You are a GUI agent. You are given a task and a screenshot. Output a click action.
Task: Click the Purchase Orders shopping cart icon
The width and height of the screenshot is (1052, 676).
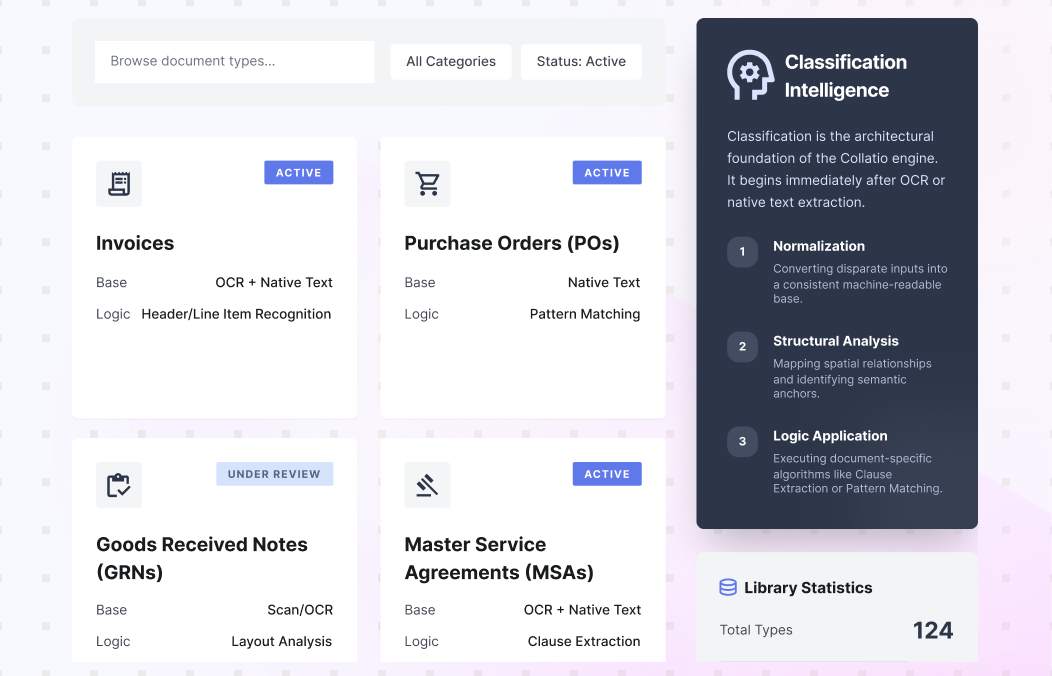(427, 184)
